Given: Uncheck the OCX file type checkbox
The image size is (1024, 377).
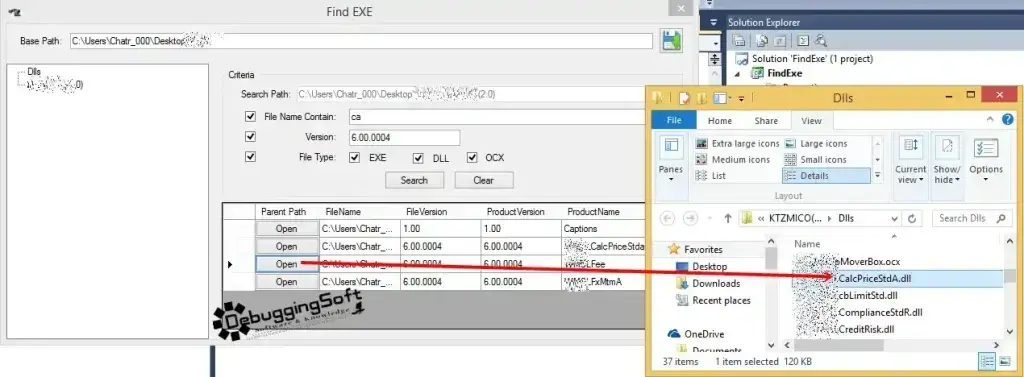Looking at the screenshot, I should (472, 157).
